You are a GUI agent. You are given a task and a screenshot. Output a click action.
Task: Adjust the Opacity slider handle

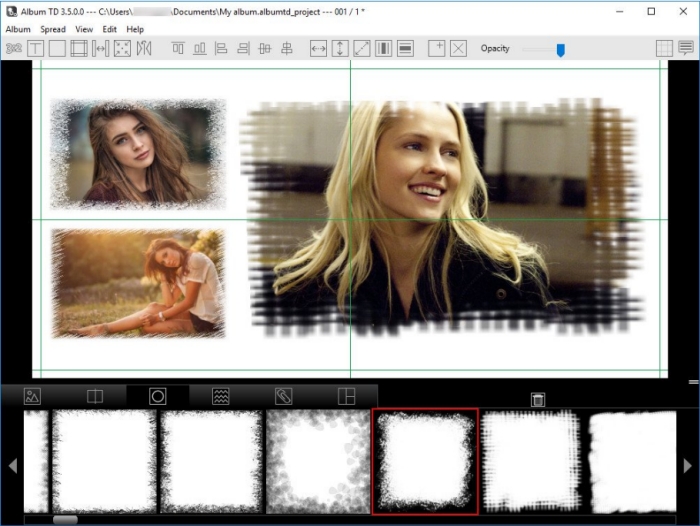coord(560,49)
